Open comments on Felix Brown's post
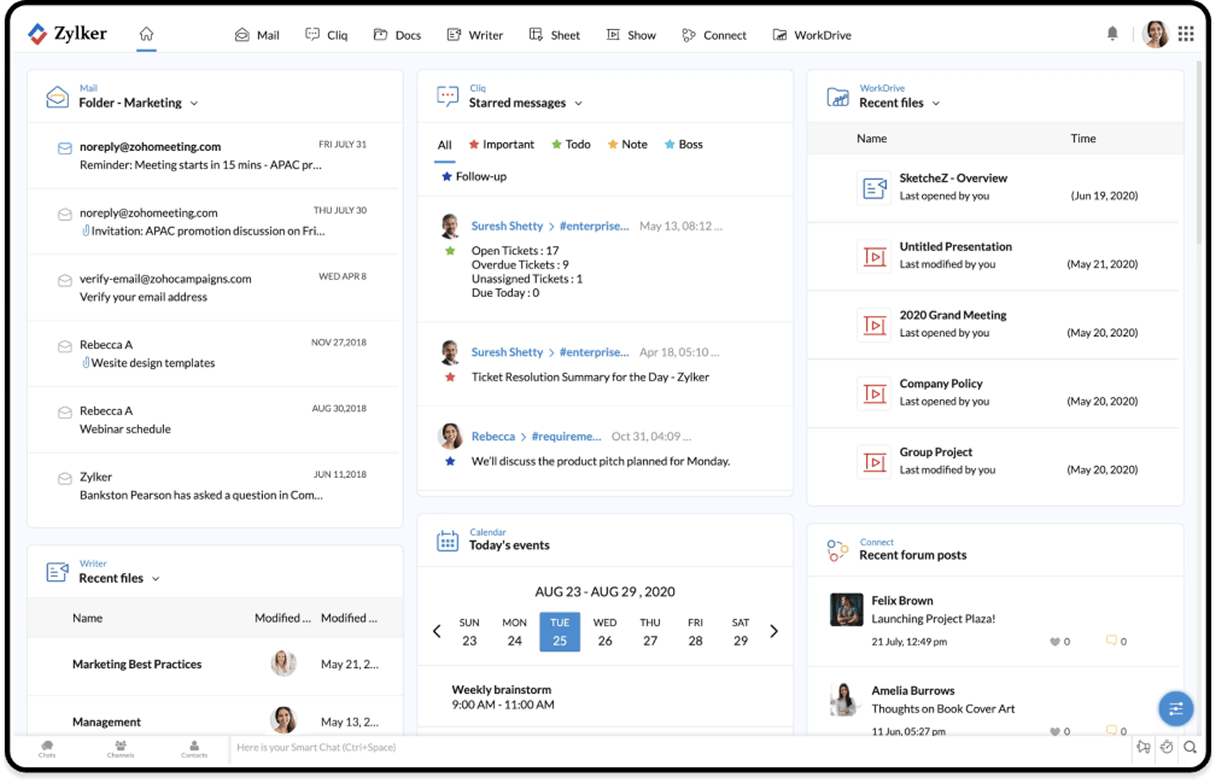 click(1111, 641)
